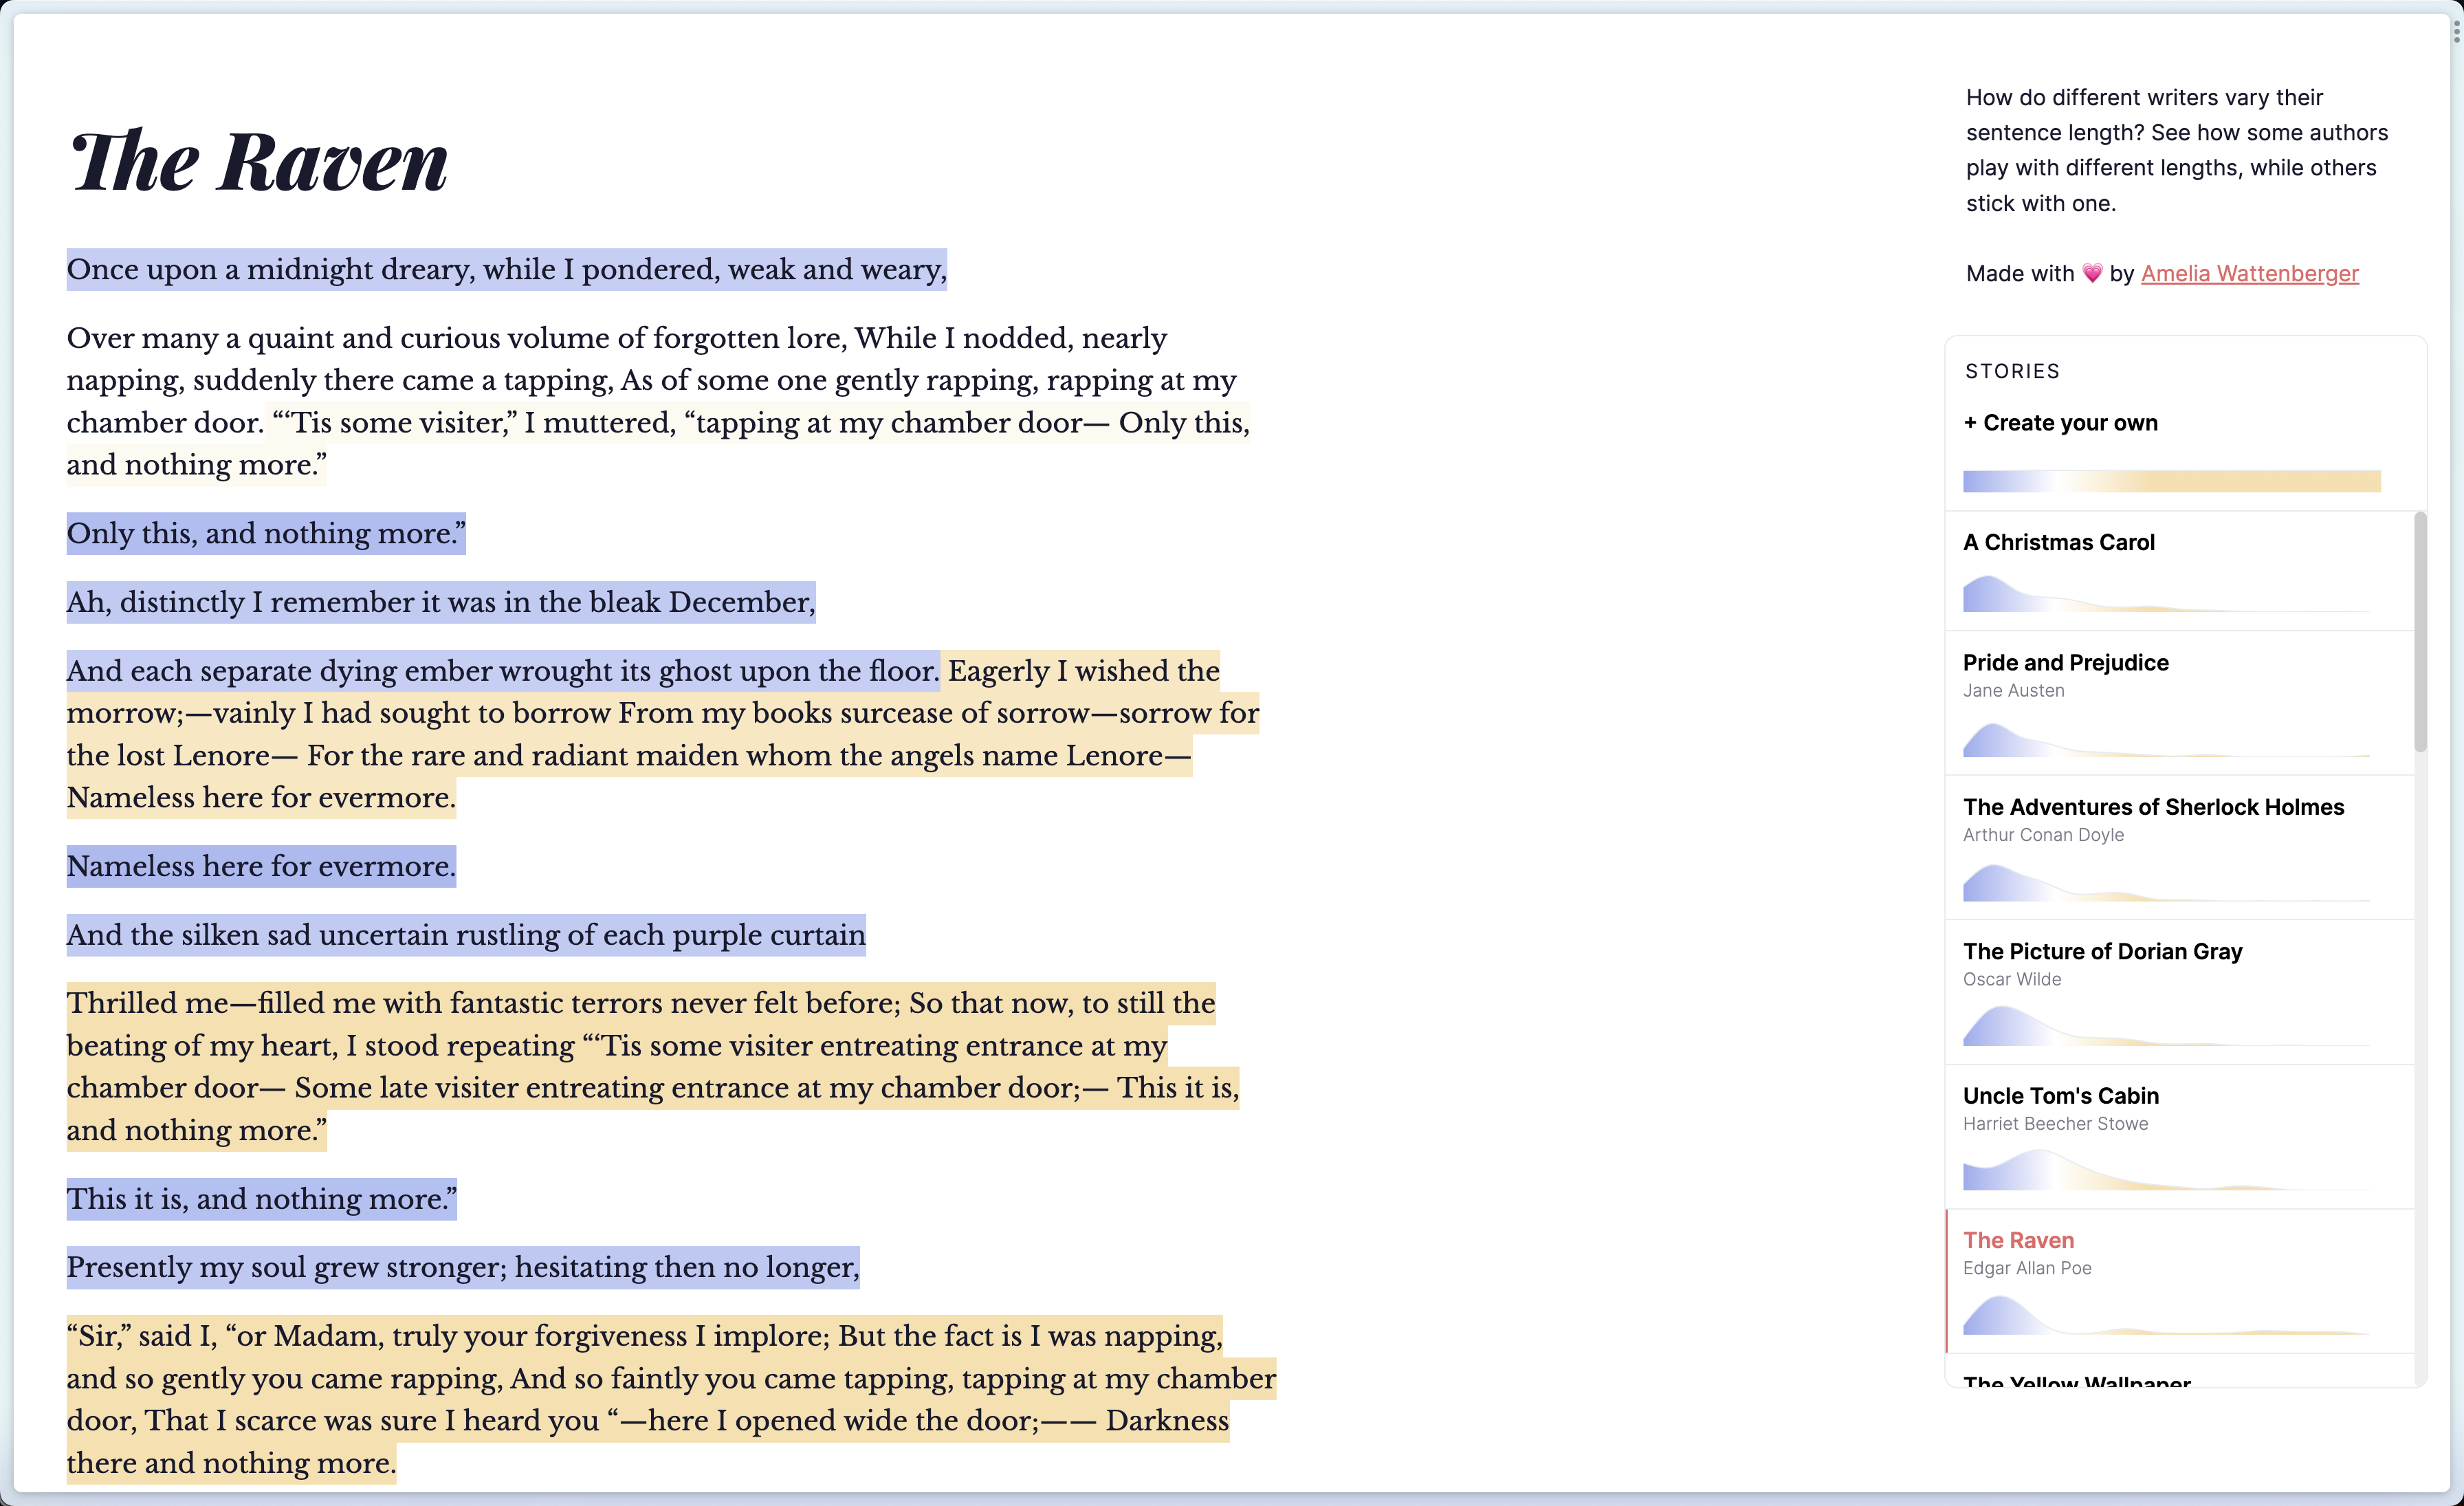Viewport: 2464px width, 1506px height.
Task: Click author name 'Edgar Allan Poe'
Action: point(2027,1268)
